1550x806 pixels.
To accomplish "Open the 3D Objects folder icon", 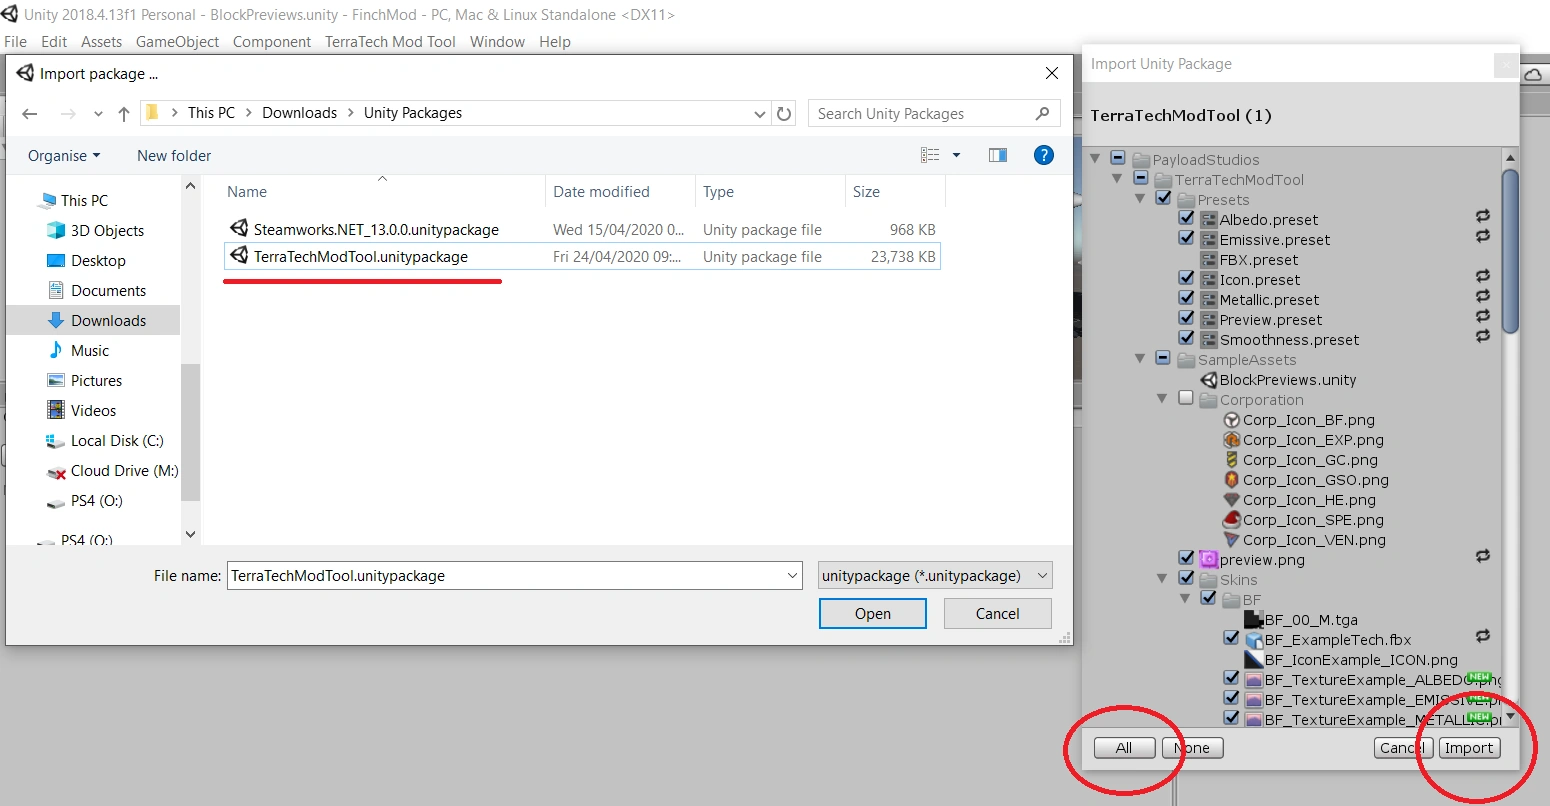I will 56,230.
